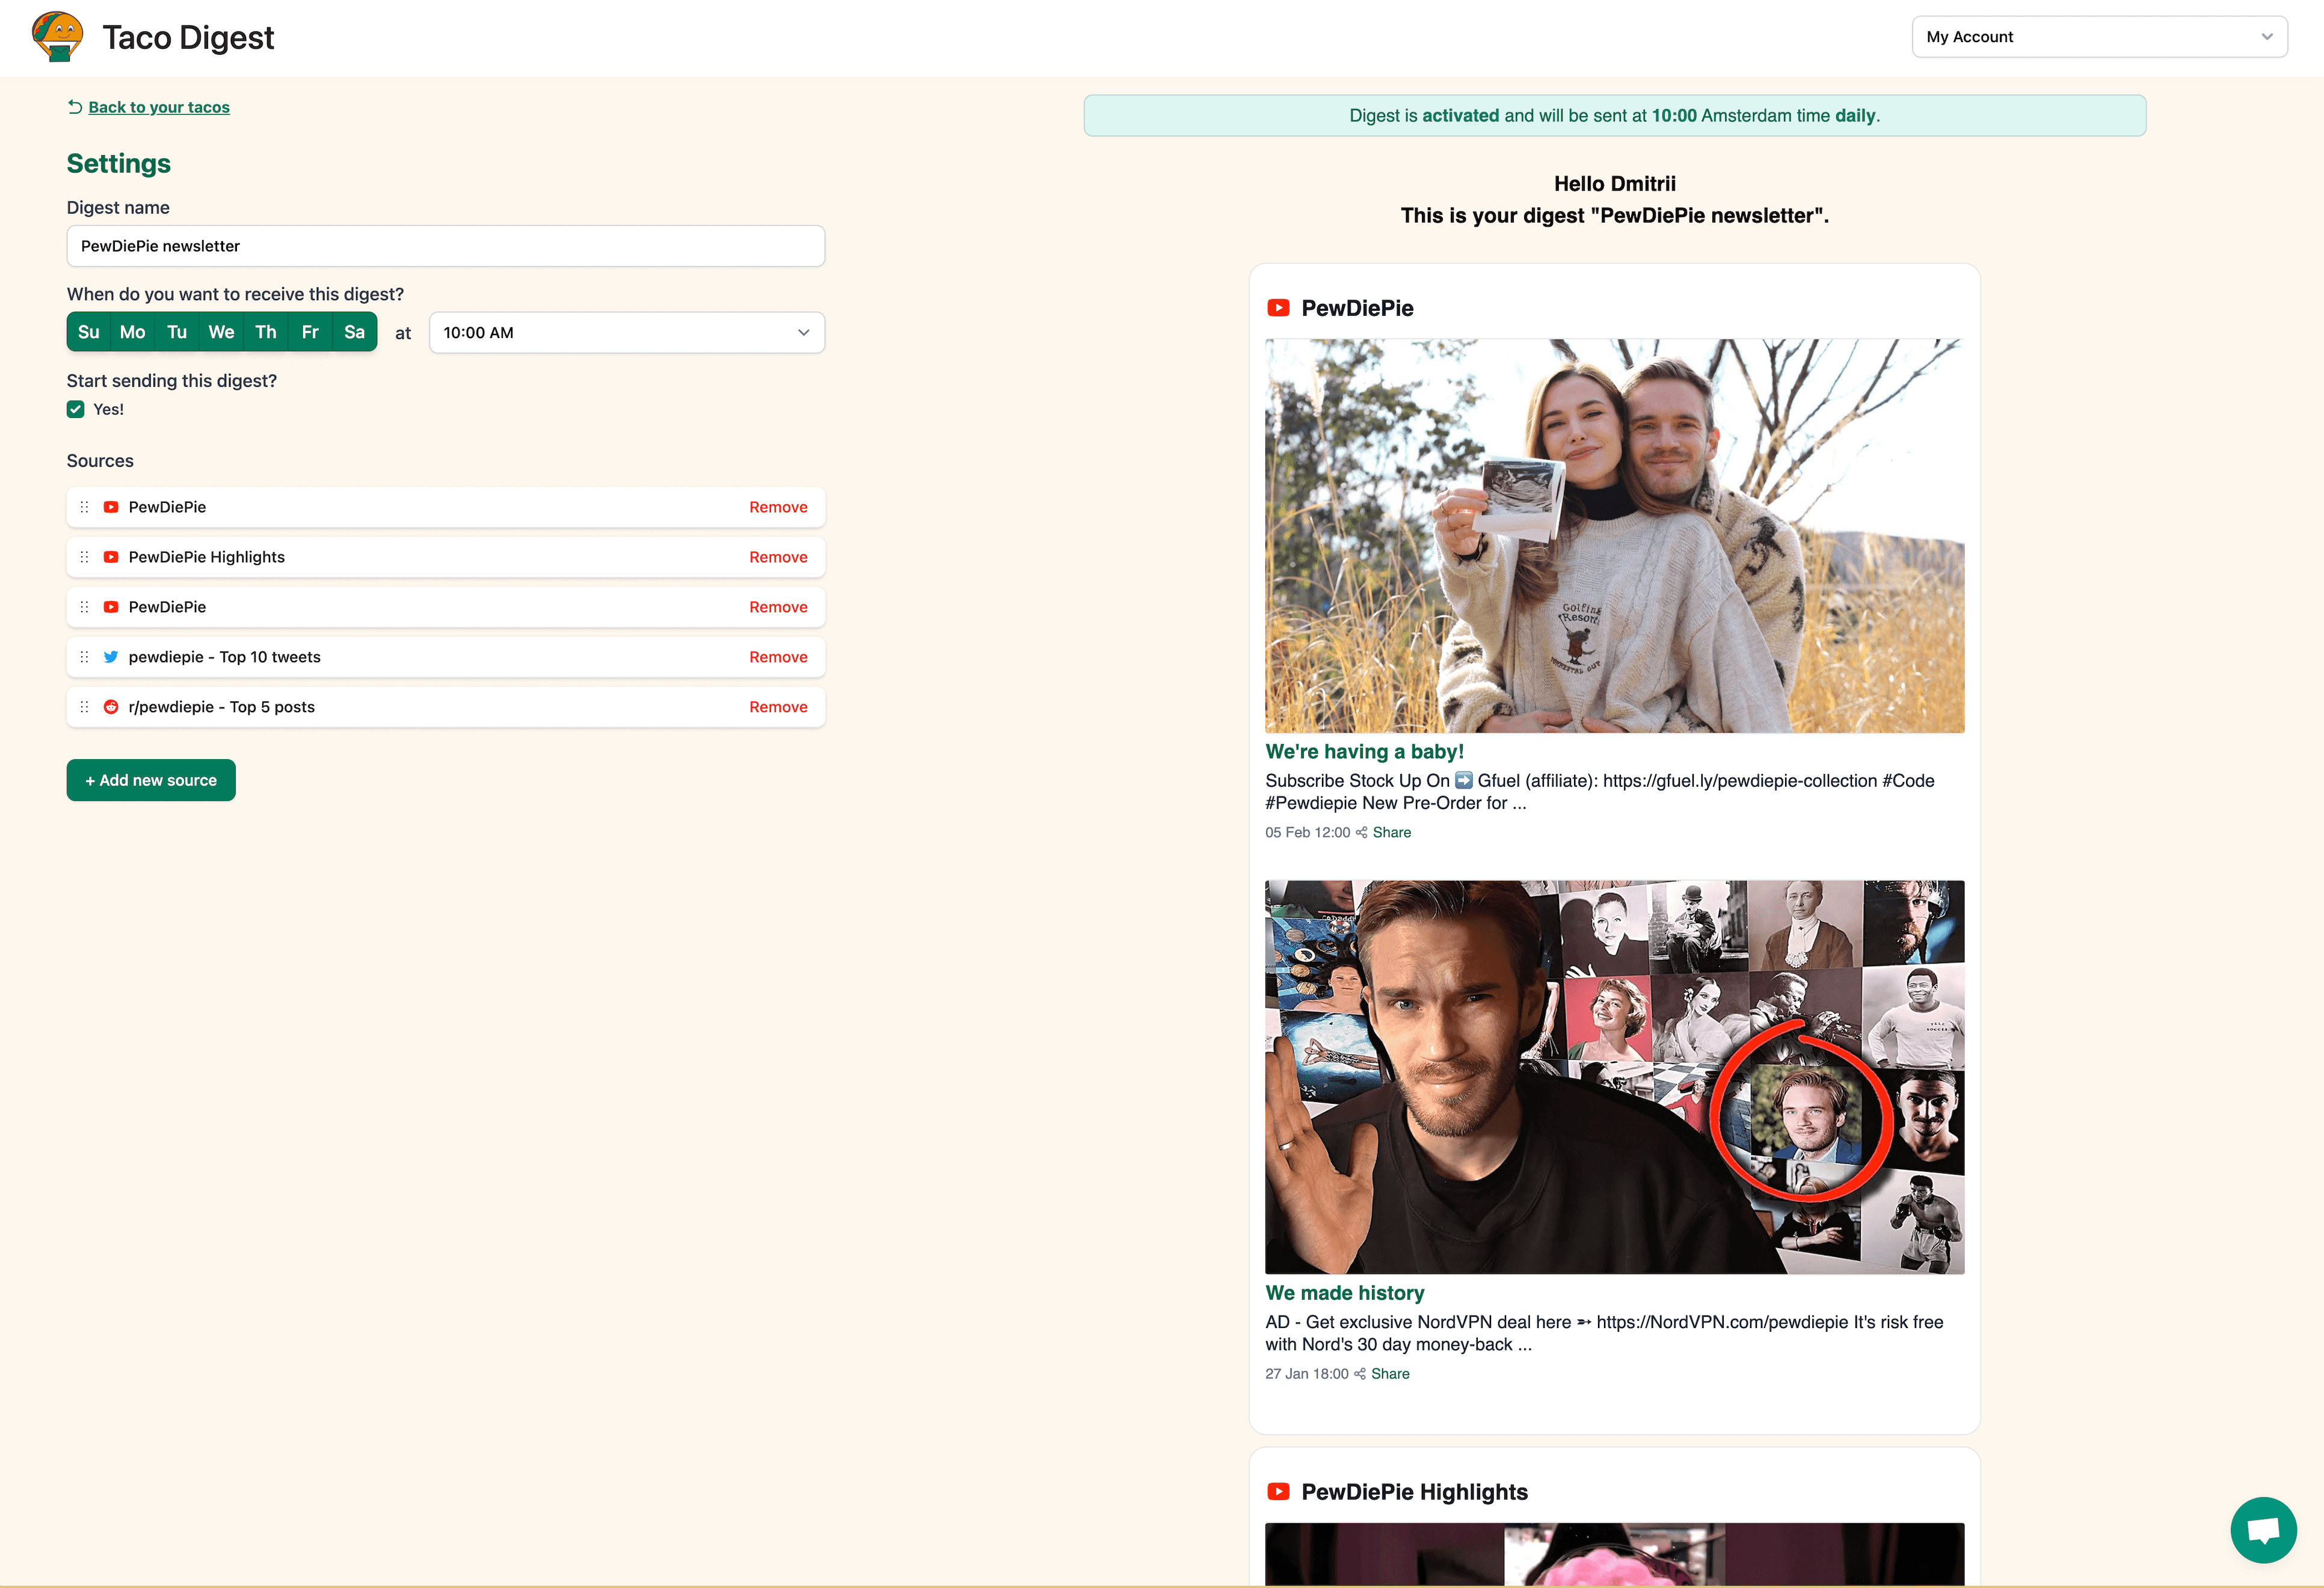Click the PewDiePie Highlights source name

(207, 557)
